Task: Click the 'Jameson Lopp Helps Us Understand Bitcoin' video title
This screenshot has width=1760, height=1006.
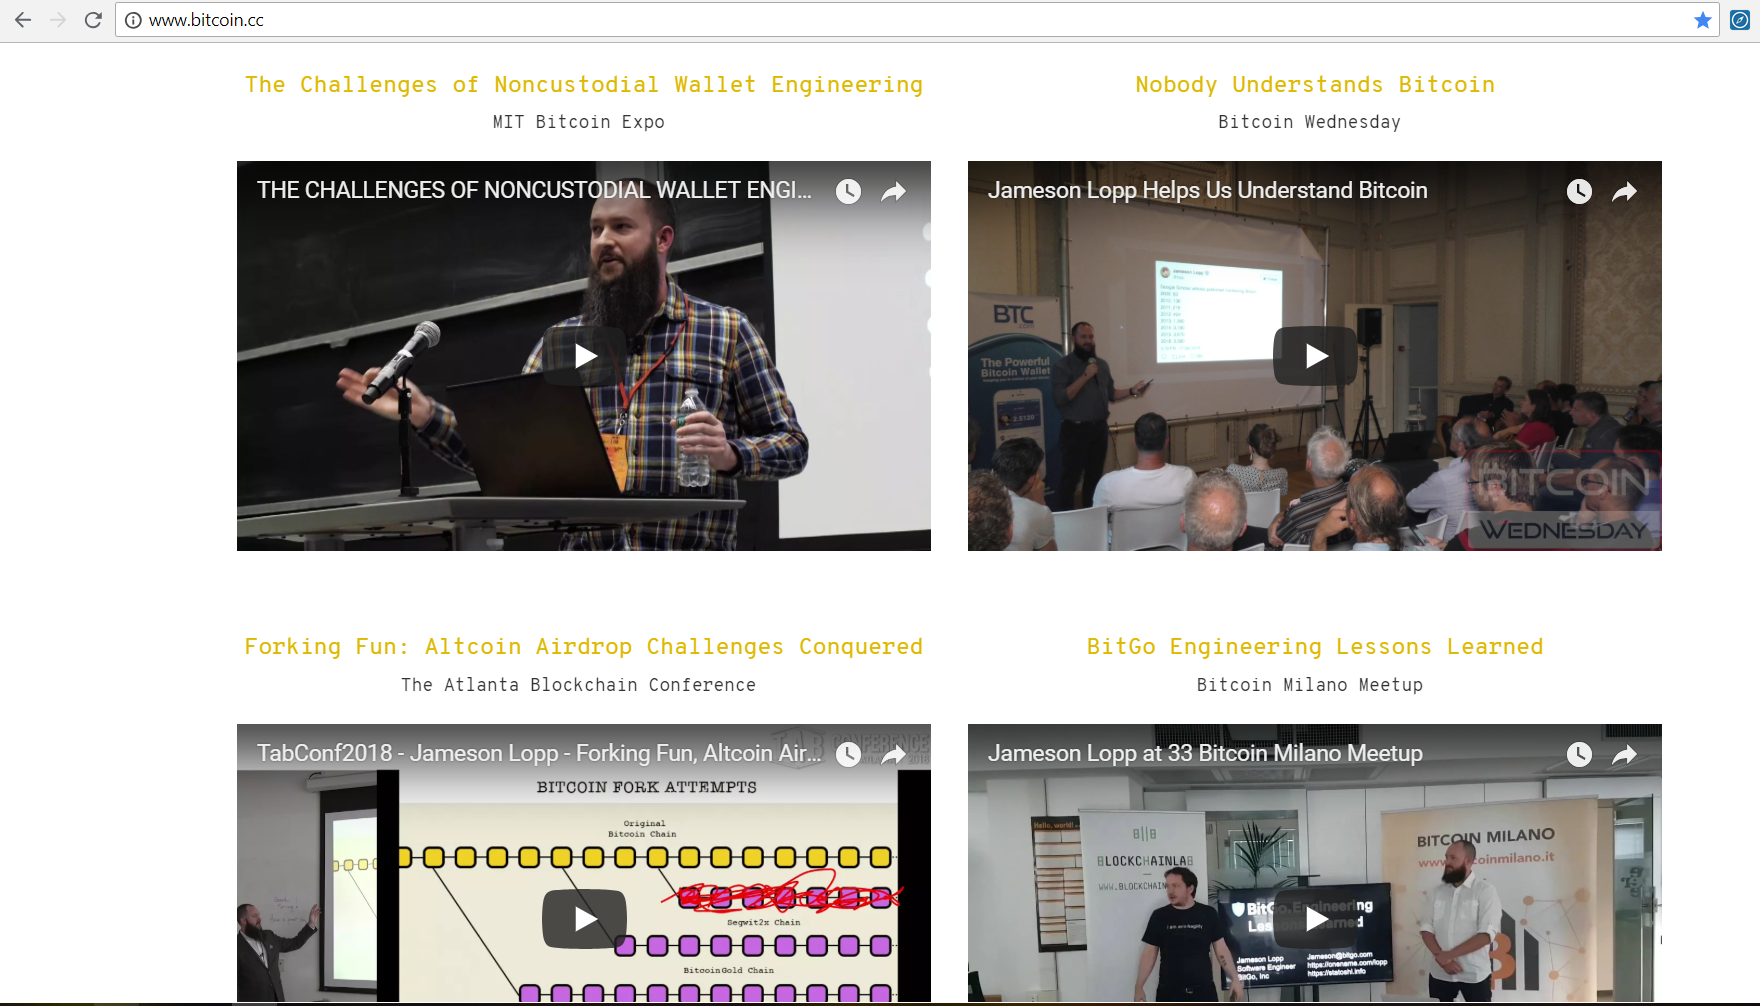Action: point(1207,190)
